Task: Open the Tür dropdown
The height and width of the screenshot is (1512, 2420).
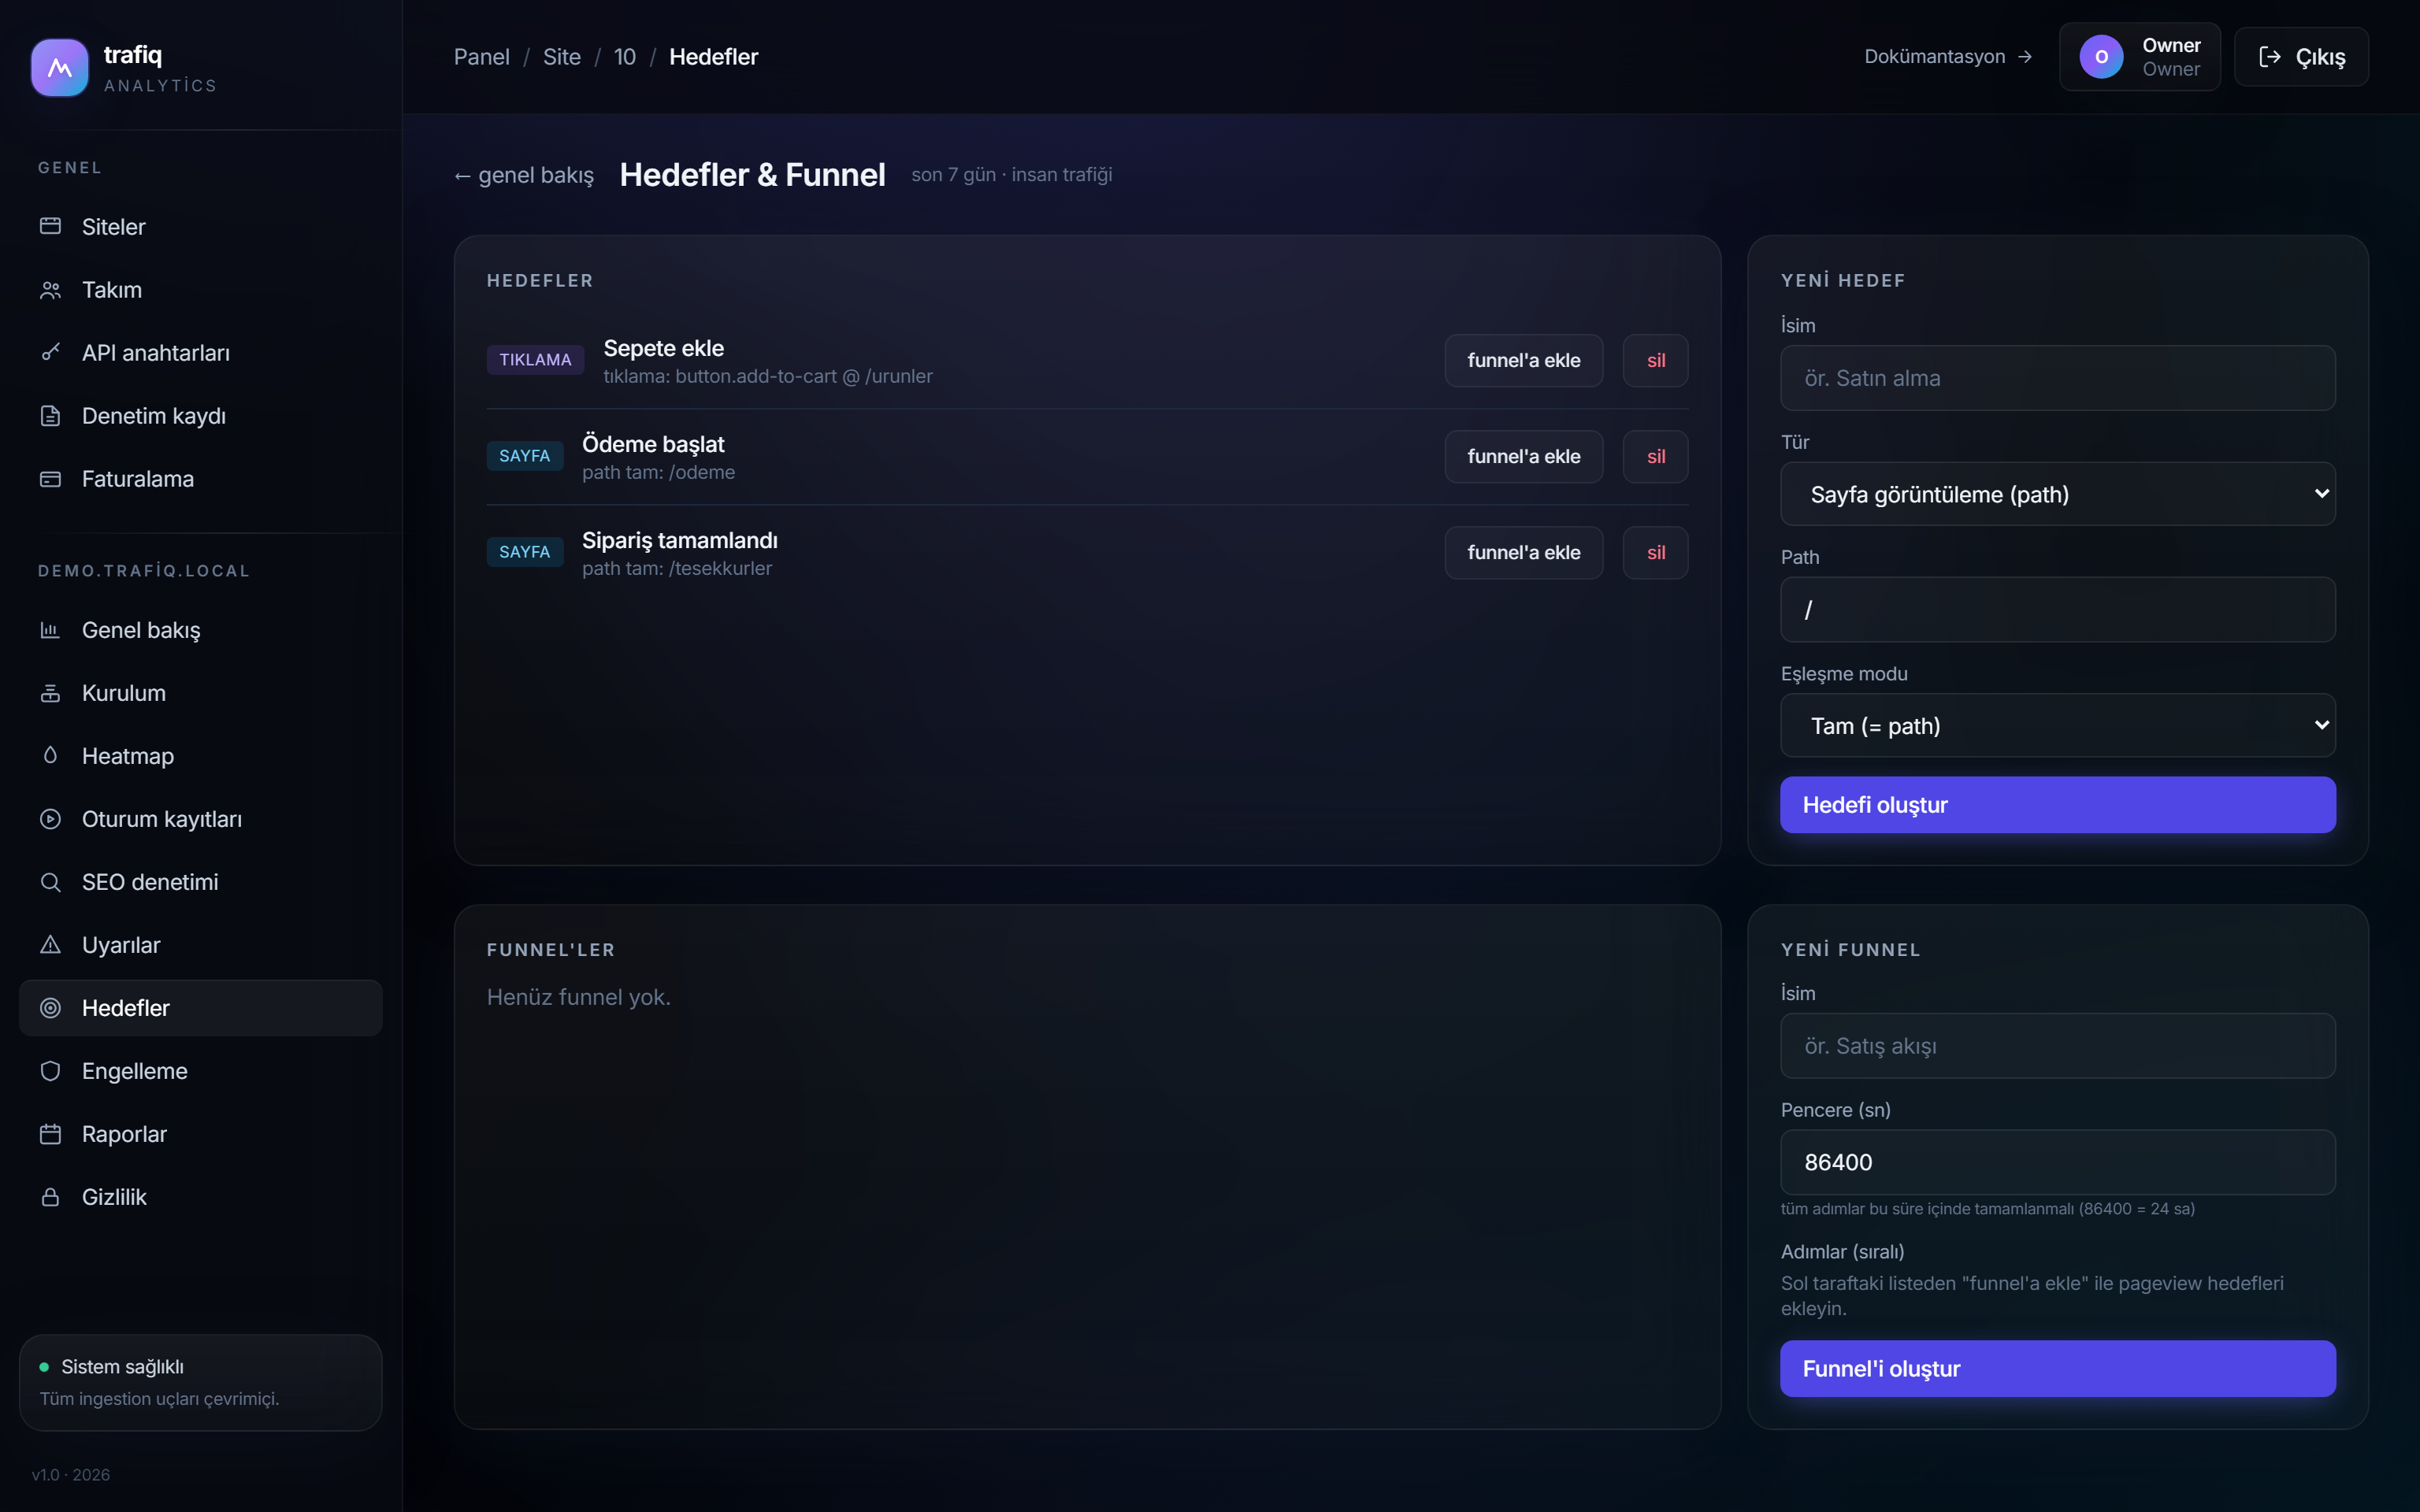Action: coord(2057,494)
